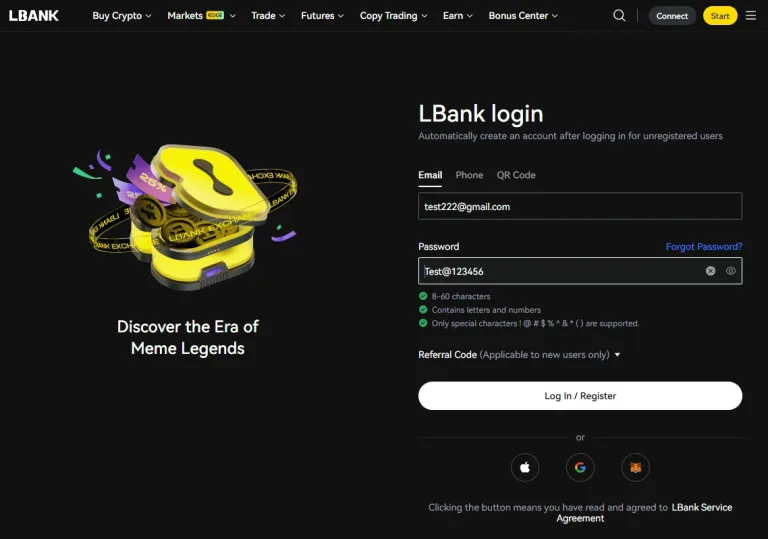Click the yellow Start button
This screenshot has height=539, width=768.
720,16
